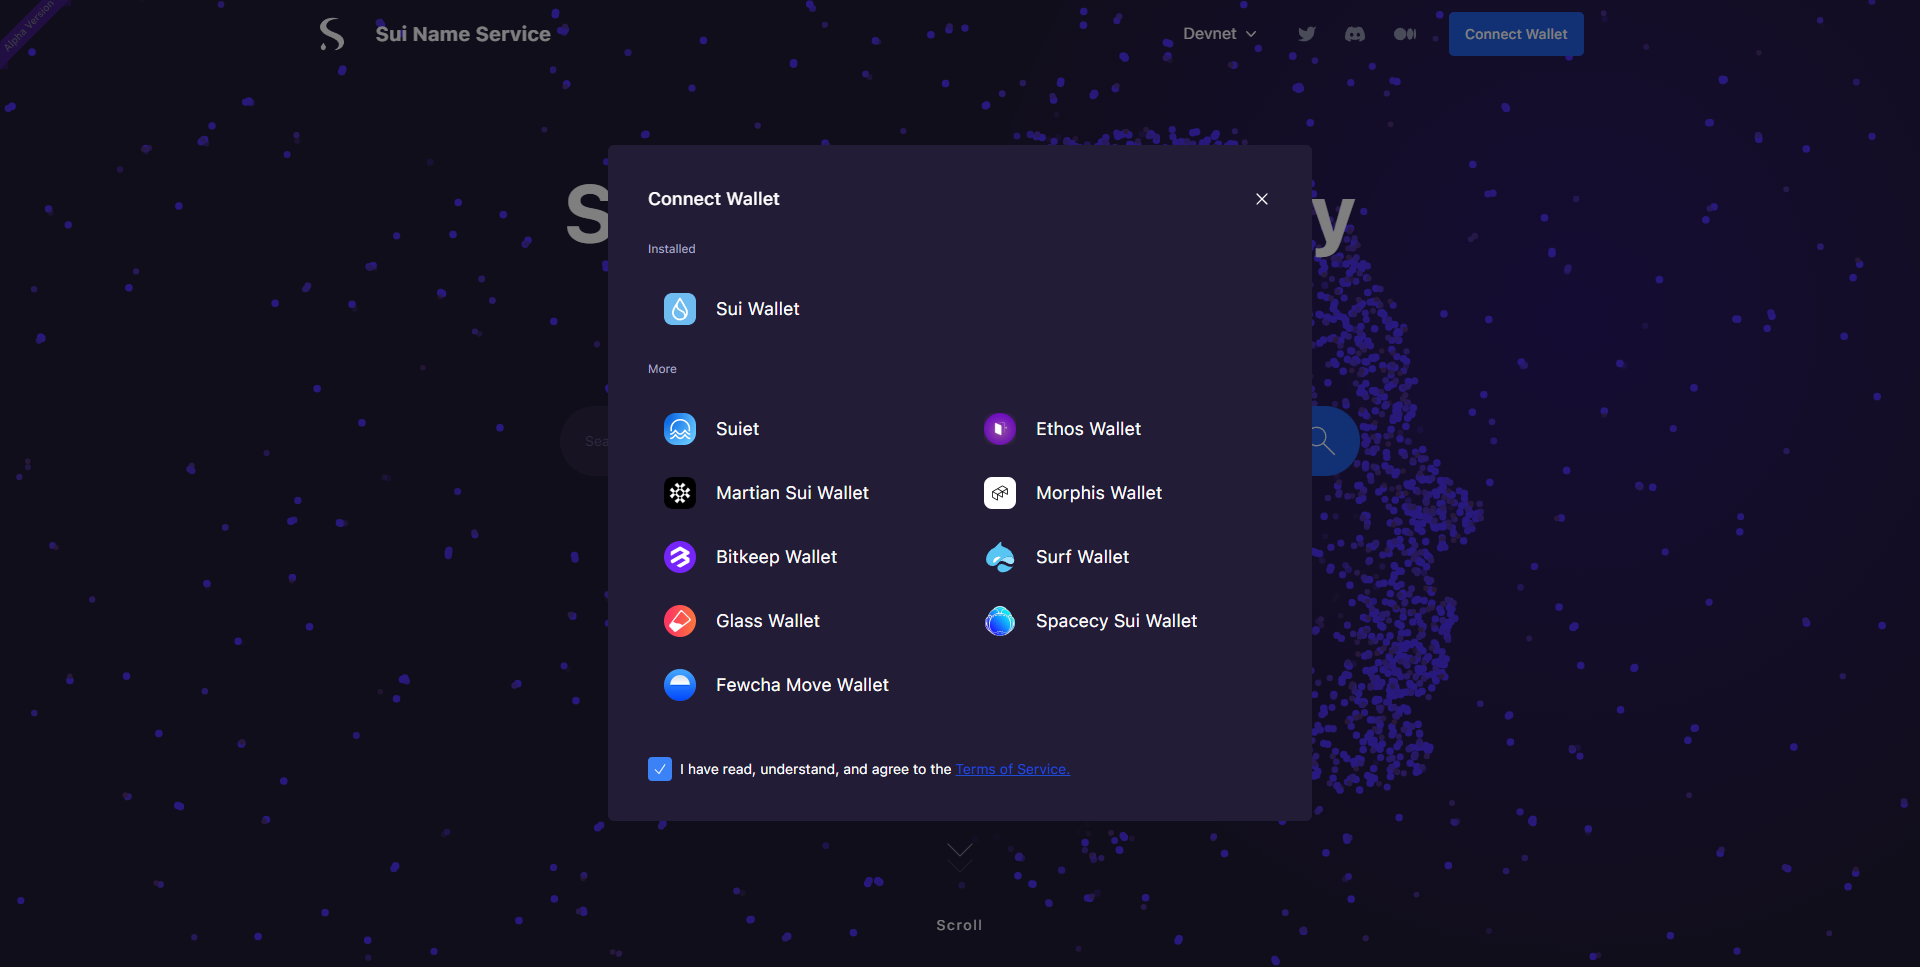1920x967 pixels.
Task: Choose the Ethos Wallet icon
Action: [1000, 429]
